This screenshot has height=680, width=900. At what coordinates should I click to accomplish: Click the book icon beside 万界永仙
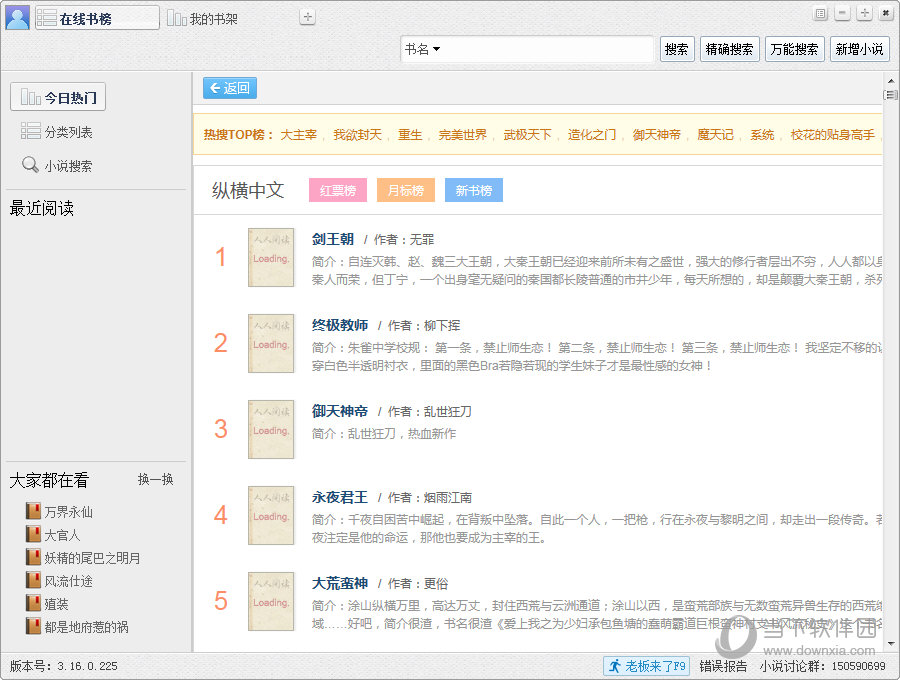click(33, 511)
